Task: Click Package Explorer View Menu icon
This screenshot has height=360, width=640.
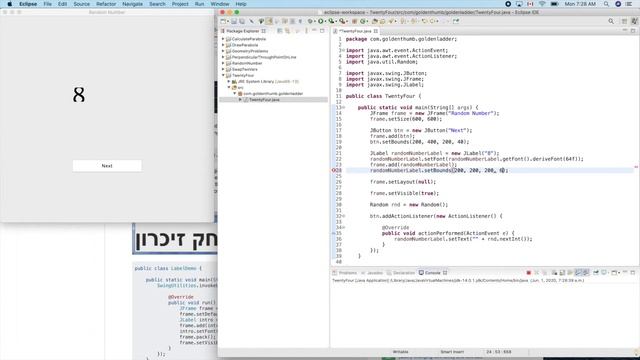Action: (x=307, y=31)
